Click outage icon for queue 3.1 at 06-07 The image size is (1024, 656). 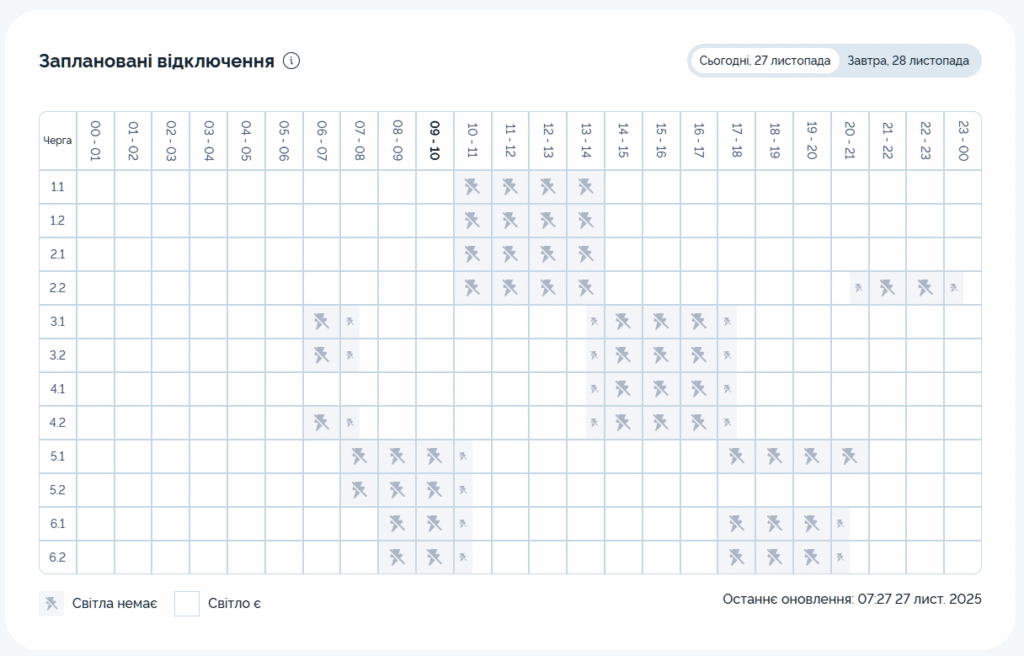pos(321,322)
